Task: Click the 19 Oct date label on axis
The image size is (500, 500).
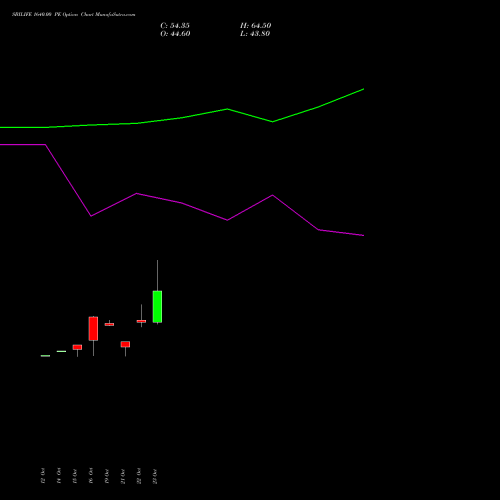Action: (107, 476)
